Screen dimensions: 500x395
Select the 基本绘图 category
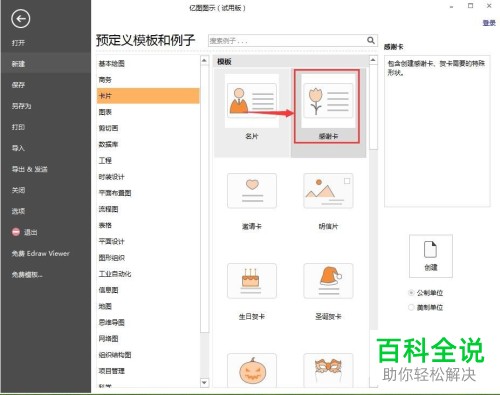pyautogui.click(x=111, y=63)
